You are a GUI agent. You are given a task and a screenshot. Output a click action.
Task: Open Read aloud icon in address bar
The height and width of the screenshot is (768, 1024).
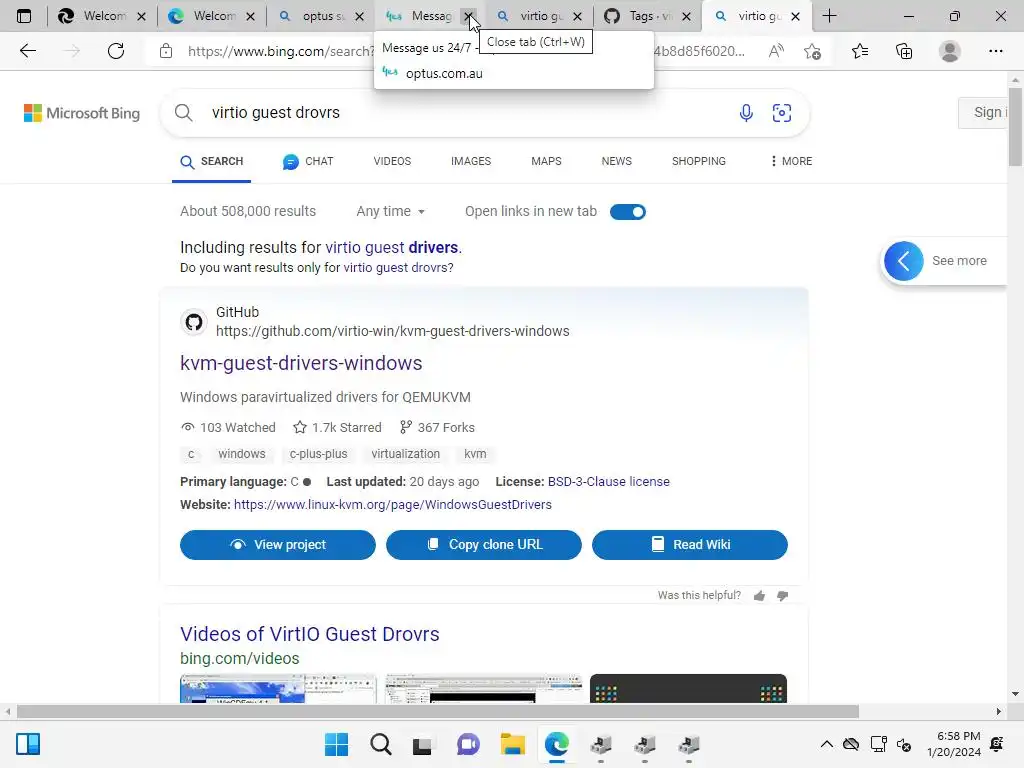tap(776, 51)
